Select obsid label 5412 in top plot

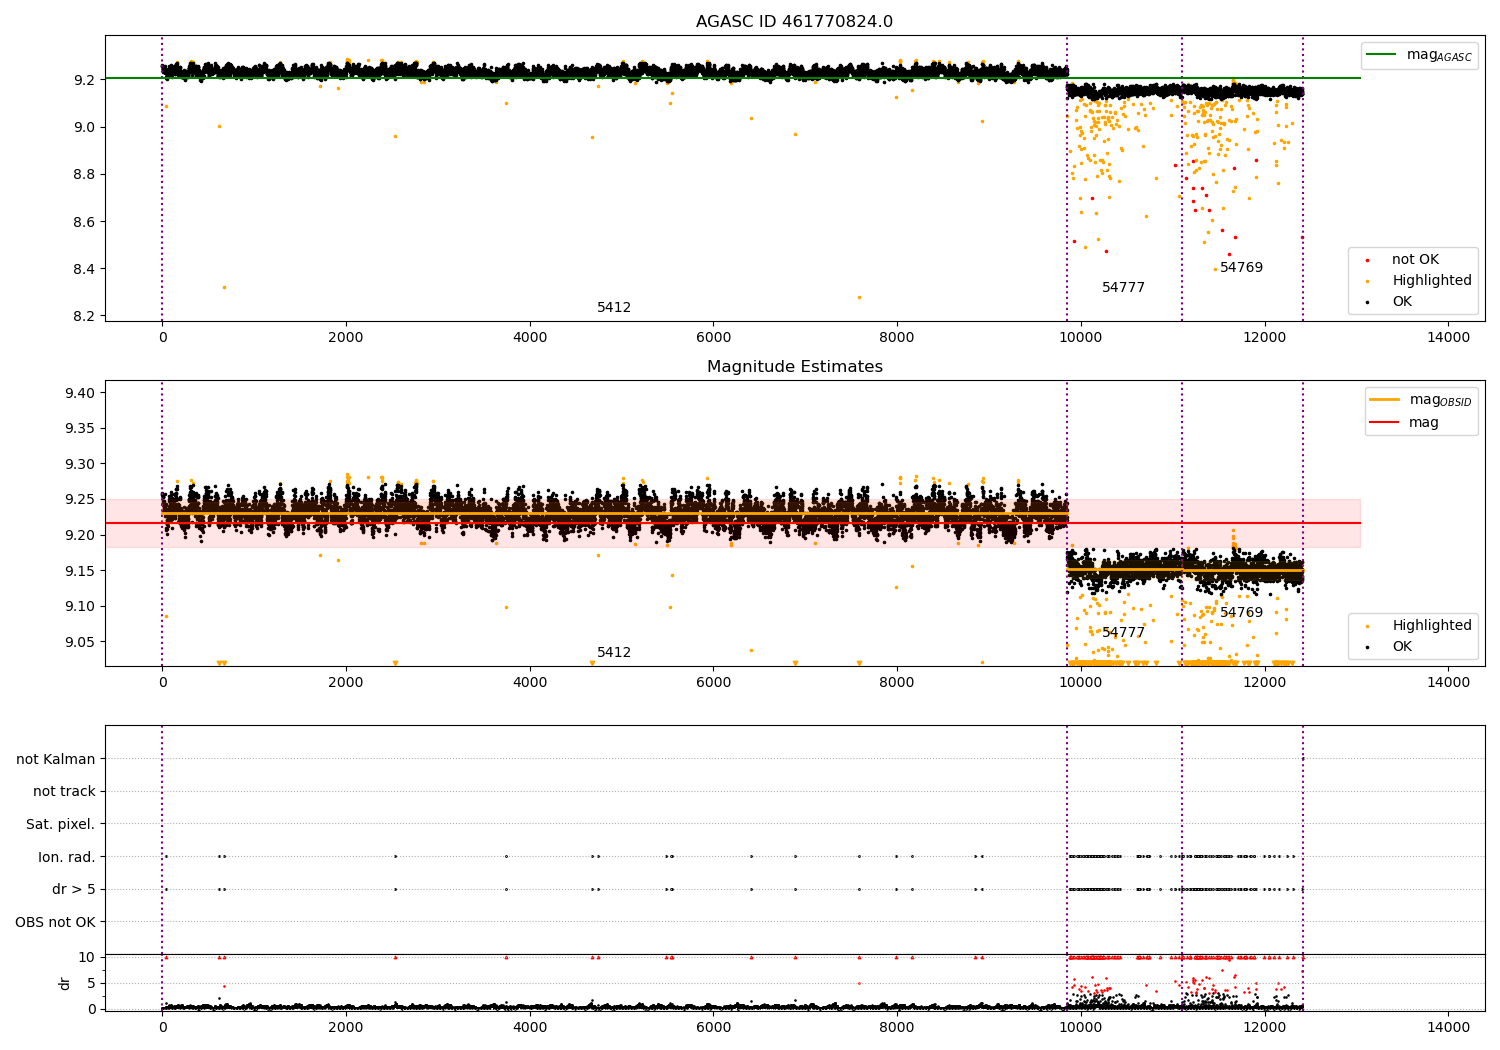click(614, 308)
